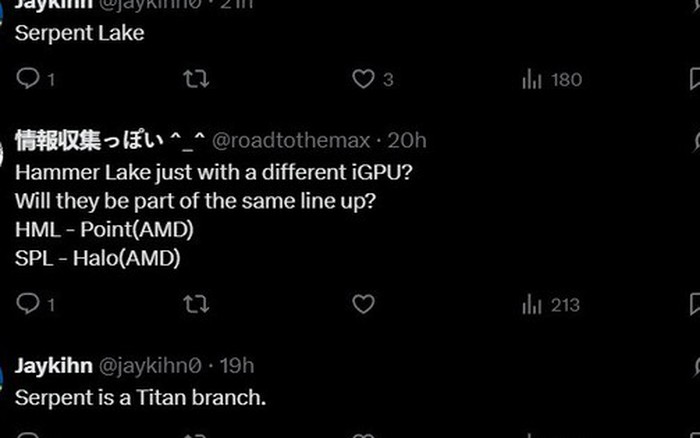The height and width of the screenshot is (438, 700).
Task: Like the Hammer Lake iGPU tweet
Action: pos(364,304)
